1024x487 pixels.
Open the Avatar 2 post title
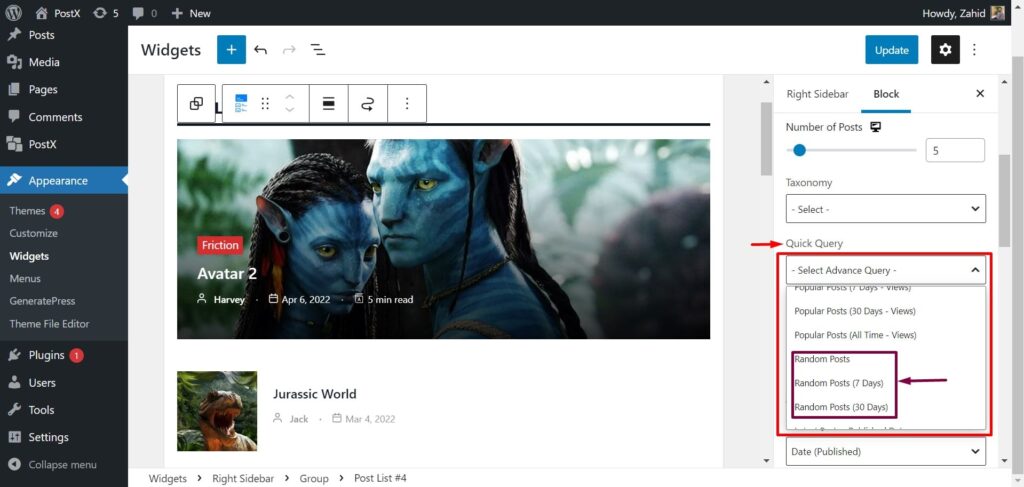(227, 274)
